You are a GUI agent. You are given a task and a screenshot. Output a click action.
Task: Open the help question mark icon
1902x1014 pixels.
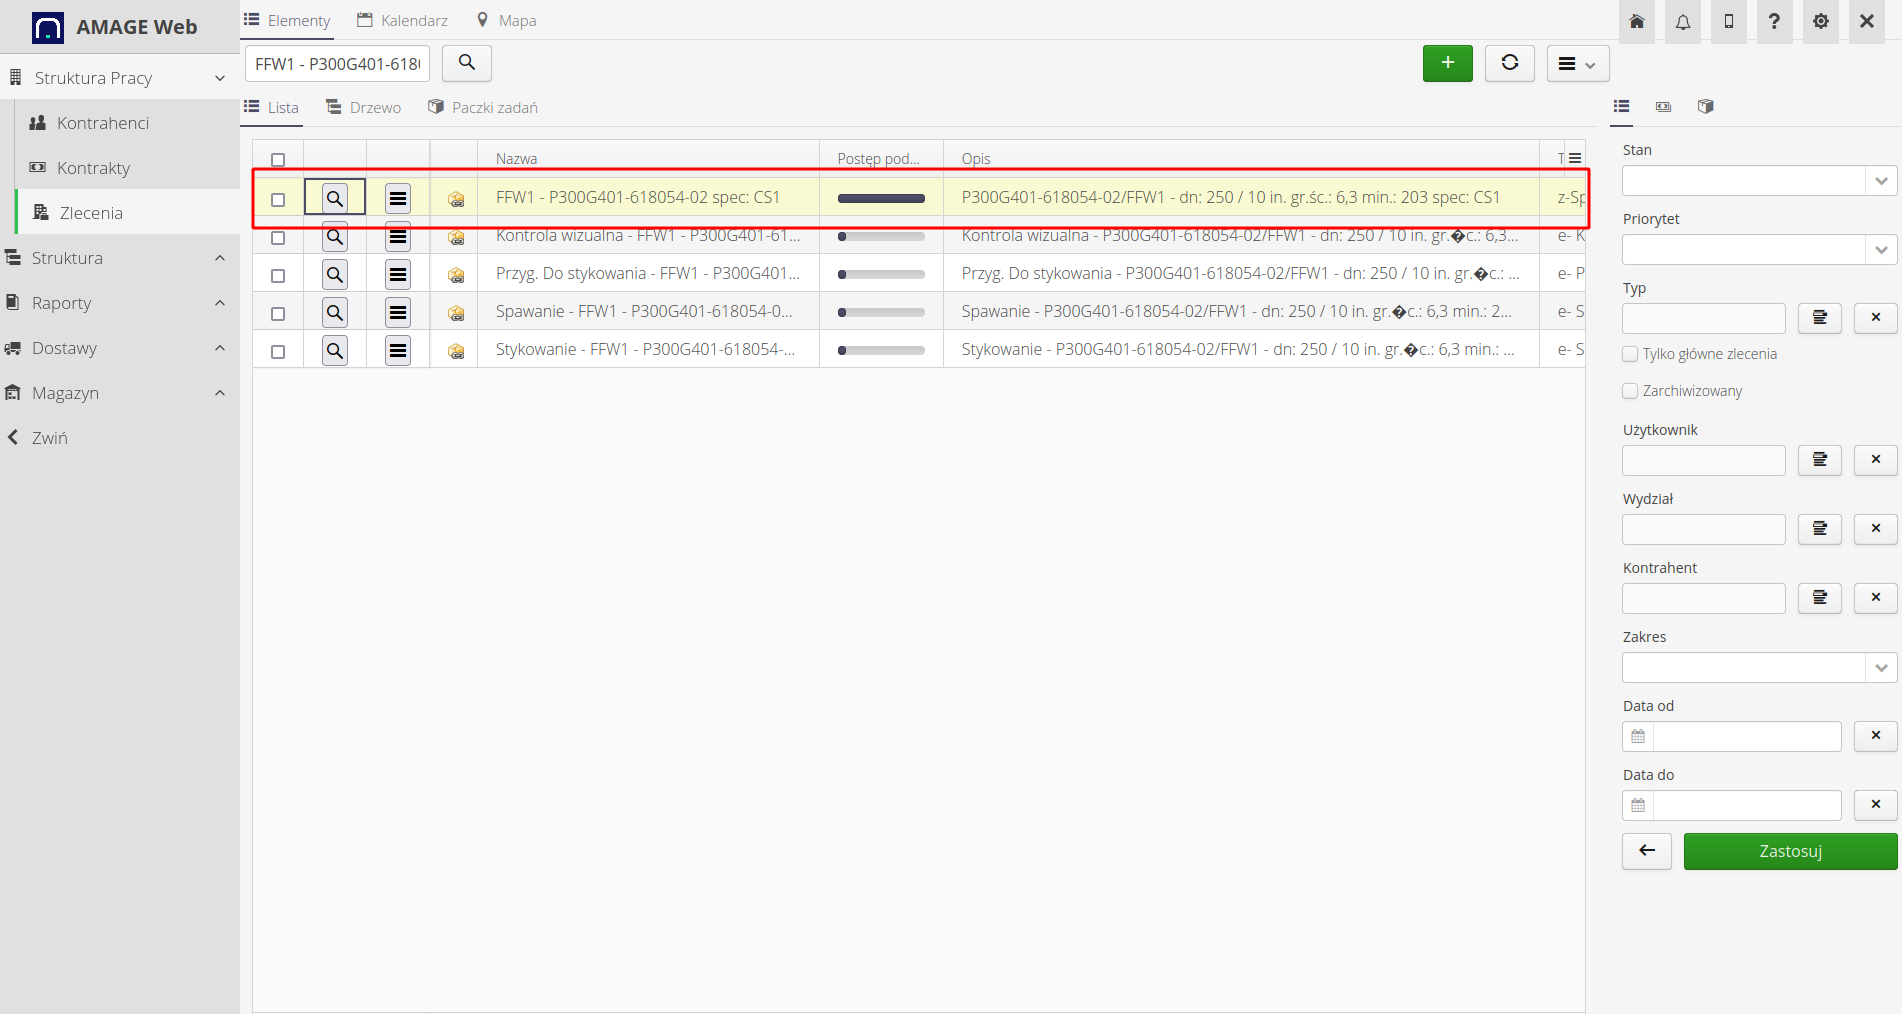[1774, 22]
